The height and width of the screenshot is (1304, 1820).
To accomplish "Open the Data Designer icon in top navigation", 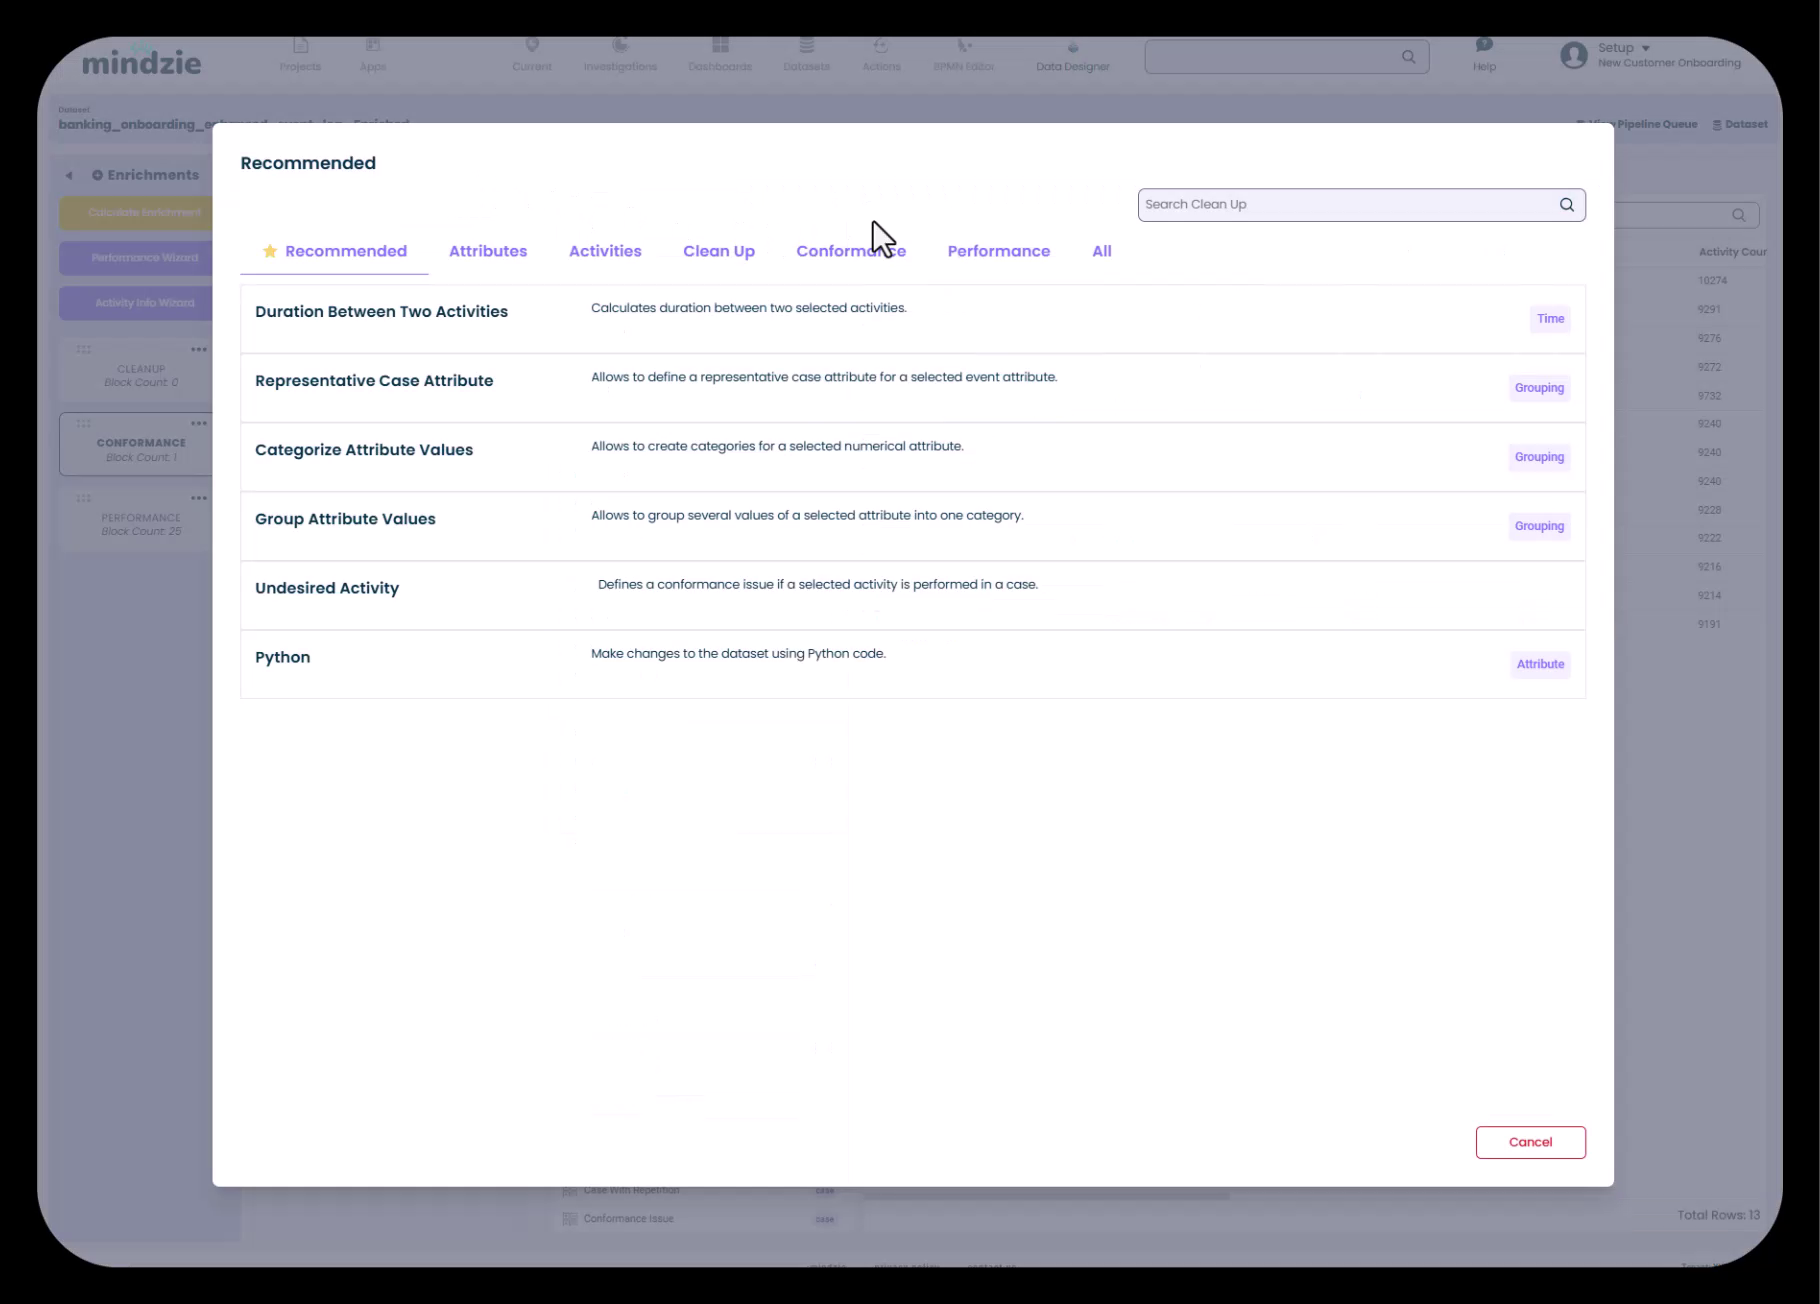I will (1072, 48).
